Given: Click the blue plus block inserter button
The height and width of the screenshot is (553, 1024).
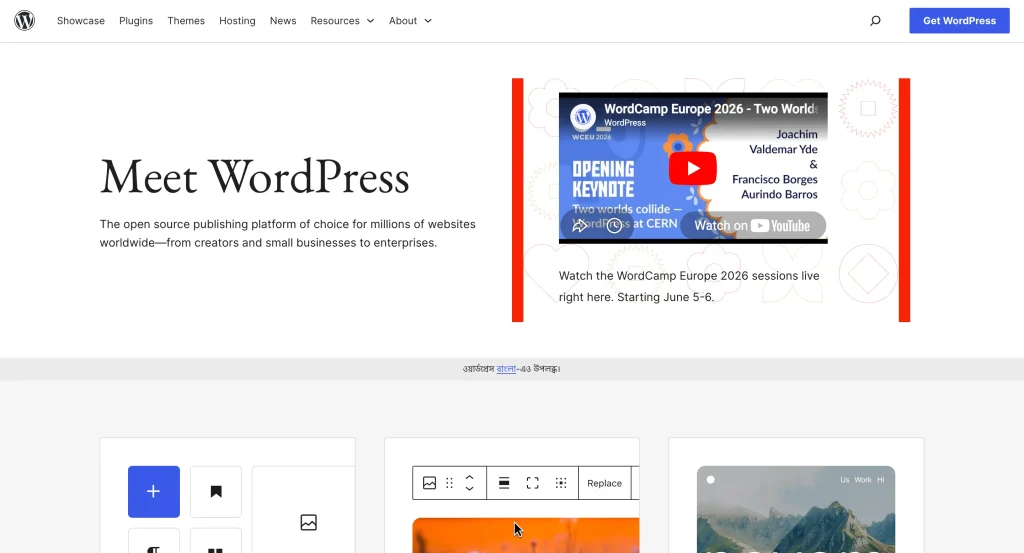Looking at the screenshot, I should tap(153, 492).
